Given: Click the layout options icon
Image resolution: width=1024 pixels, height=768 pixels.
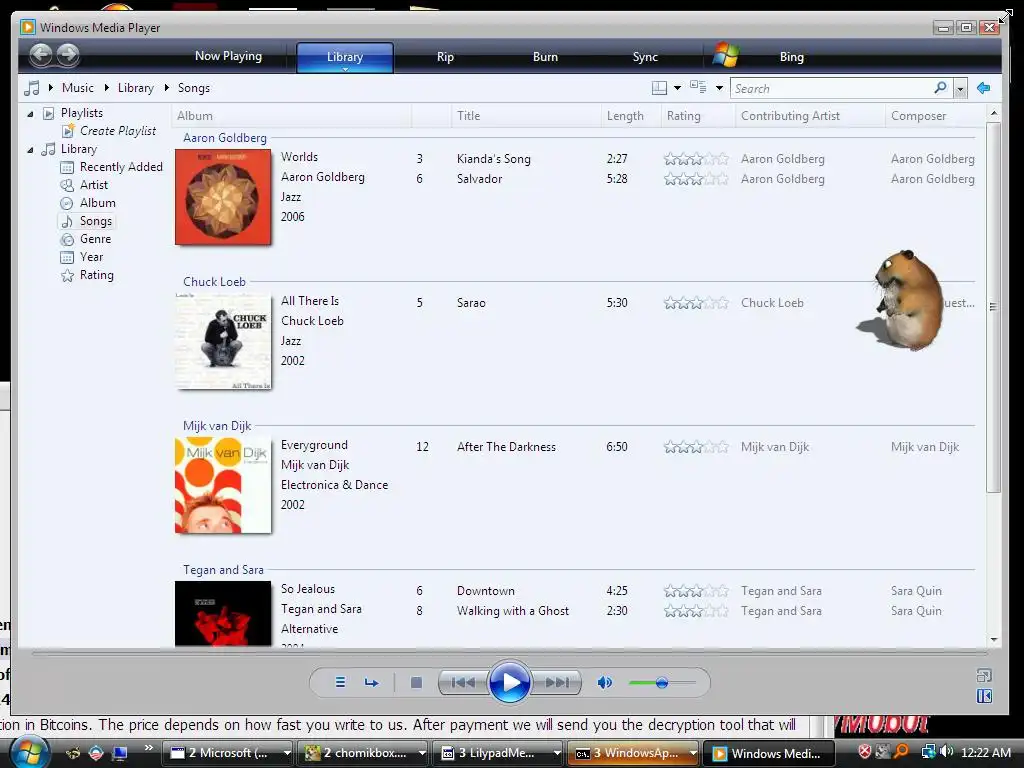Looking at the screenshot, I should pos(660,88).
